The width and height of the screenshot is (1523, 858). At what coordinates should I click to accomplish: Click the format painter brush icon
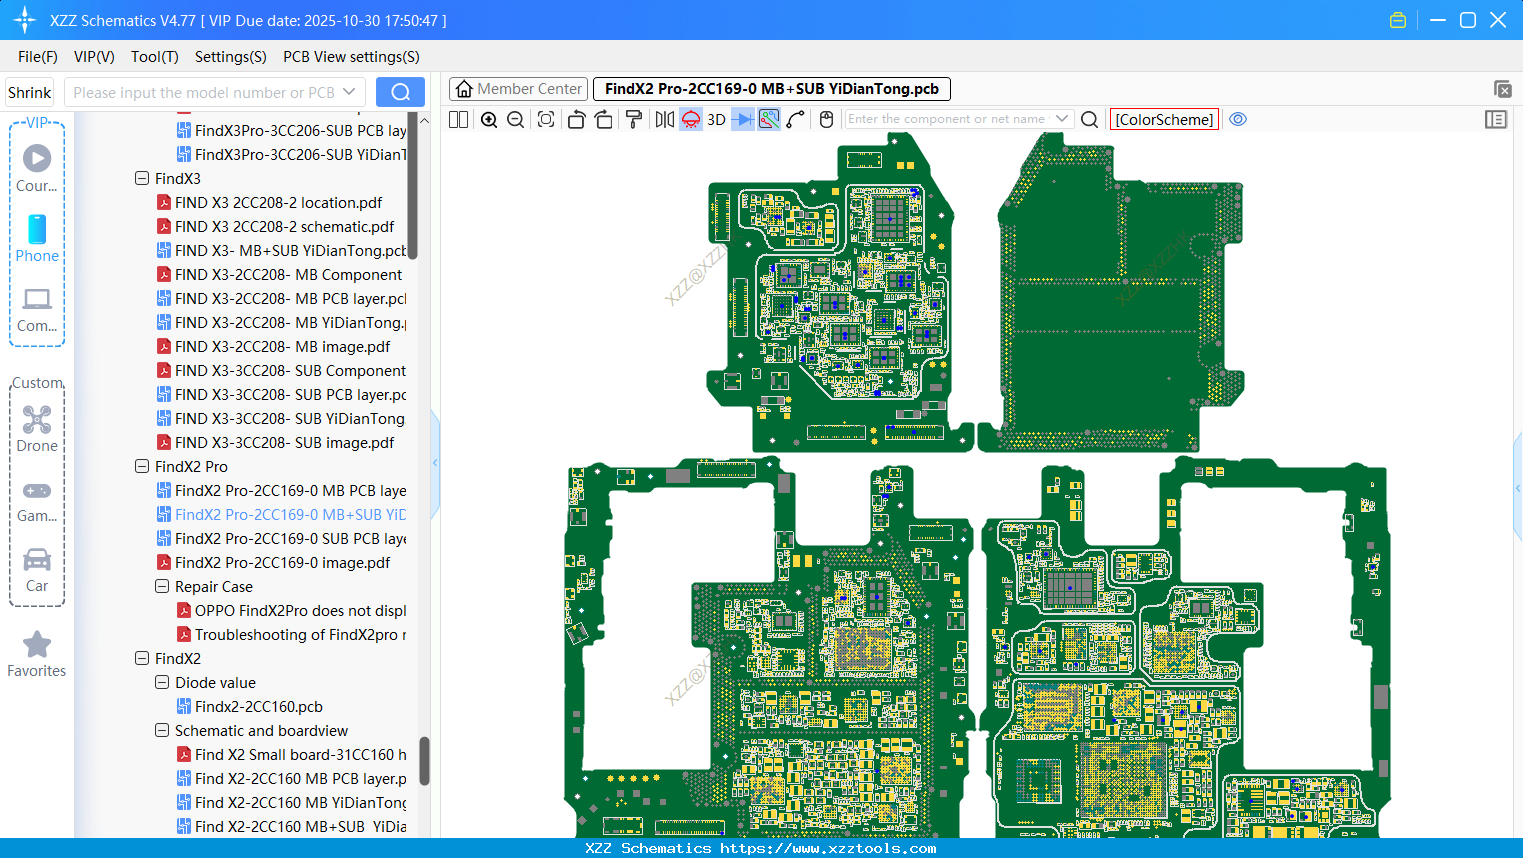click(633, 120)
